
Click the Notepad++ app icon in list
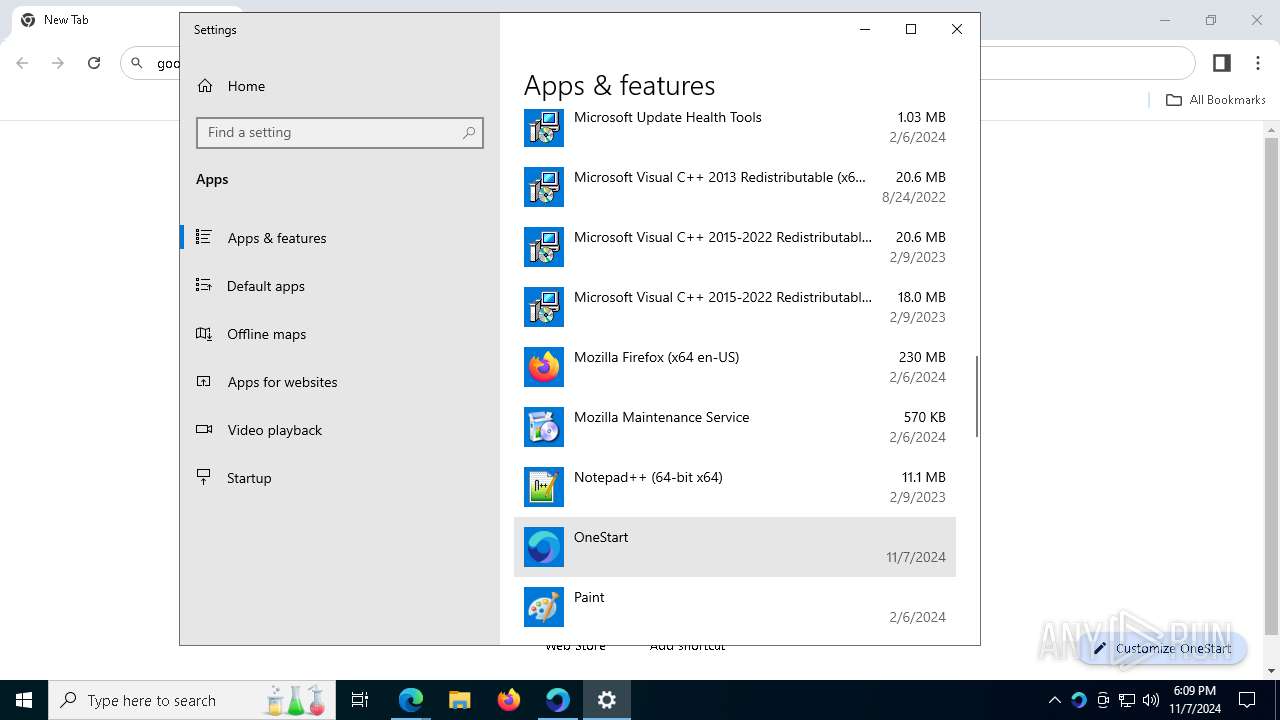pyautogui.click(x=544, y=487)
